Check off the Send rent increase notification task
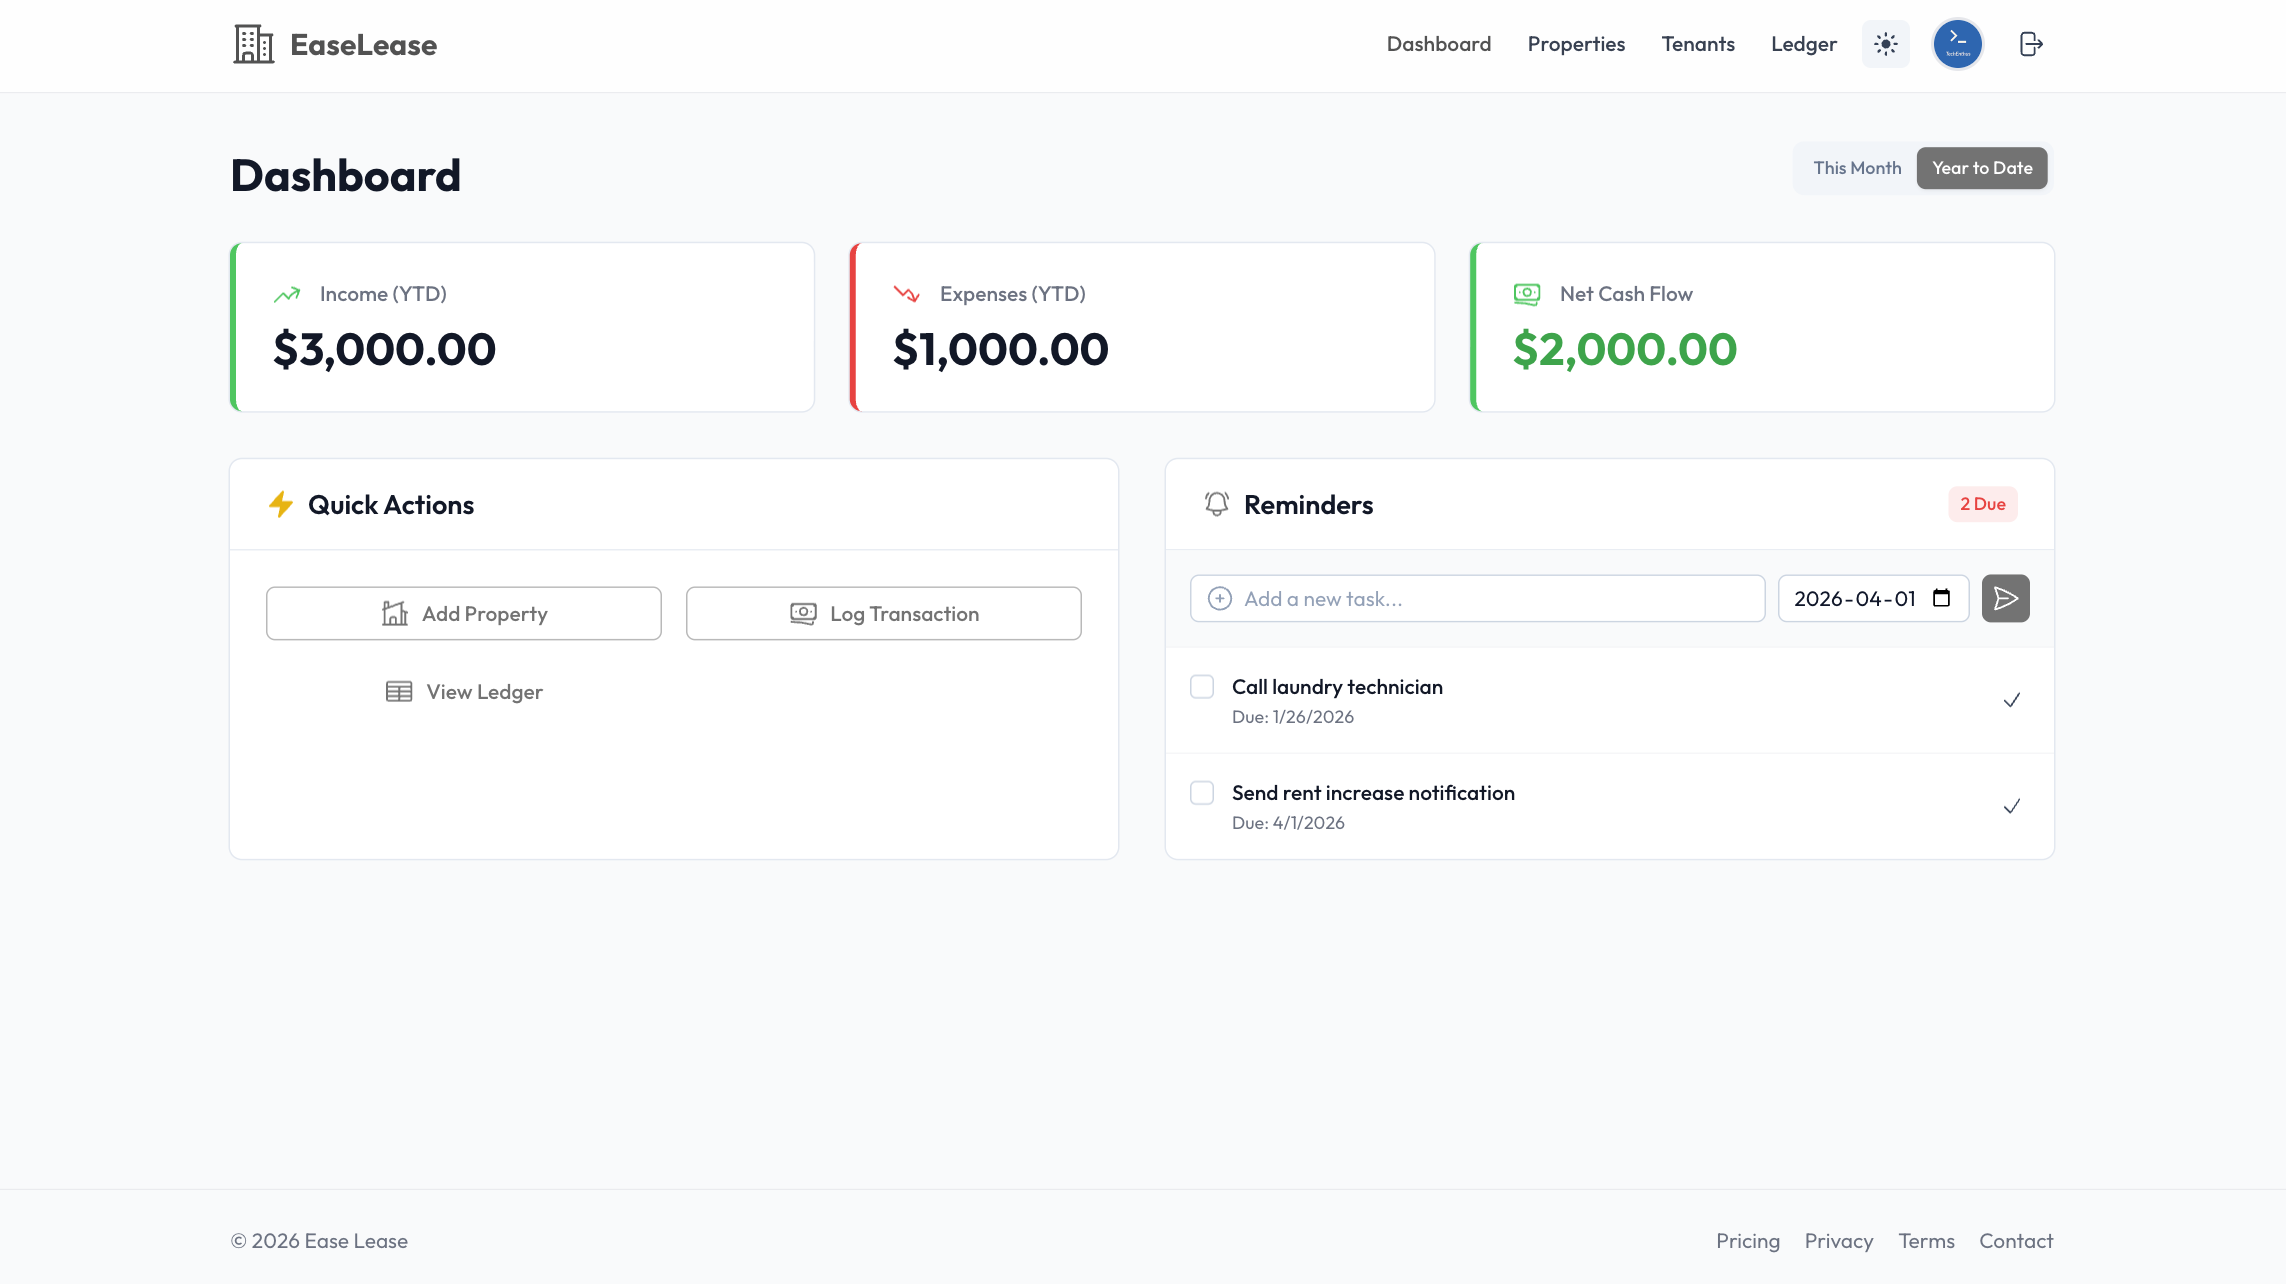This screenshot has height=1284, width=2286. click(1202, 792)
